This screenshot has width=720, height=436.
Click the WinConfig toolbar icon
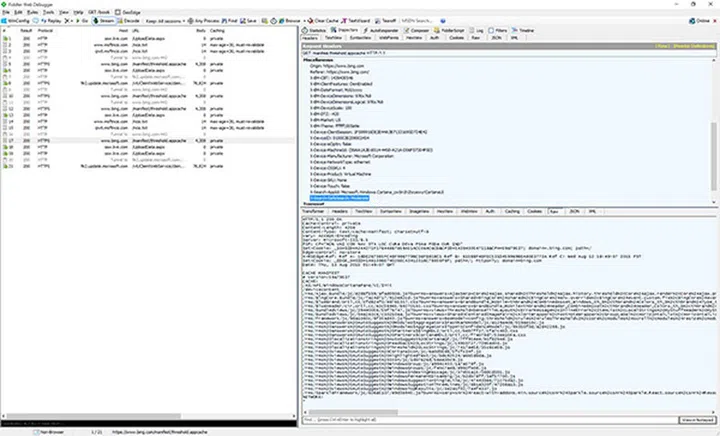17,19
